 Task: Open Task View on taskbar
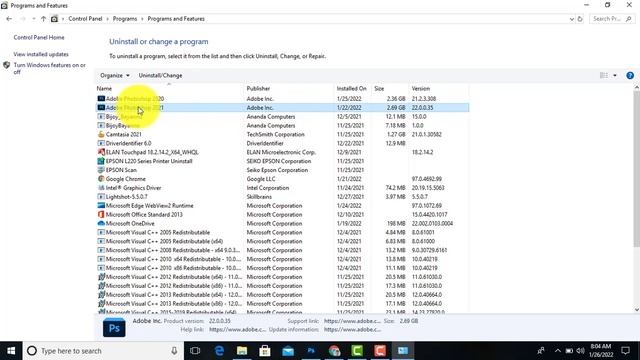pos(195,351)
